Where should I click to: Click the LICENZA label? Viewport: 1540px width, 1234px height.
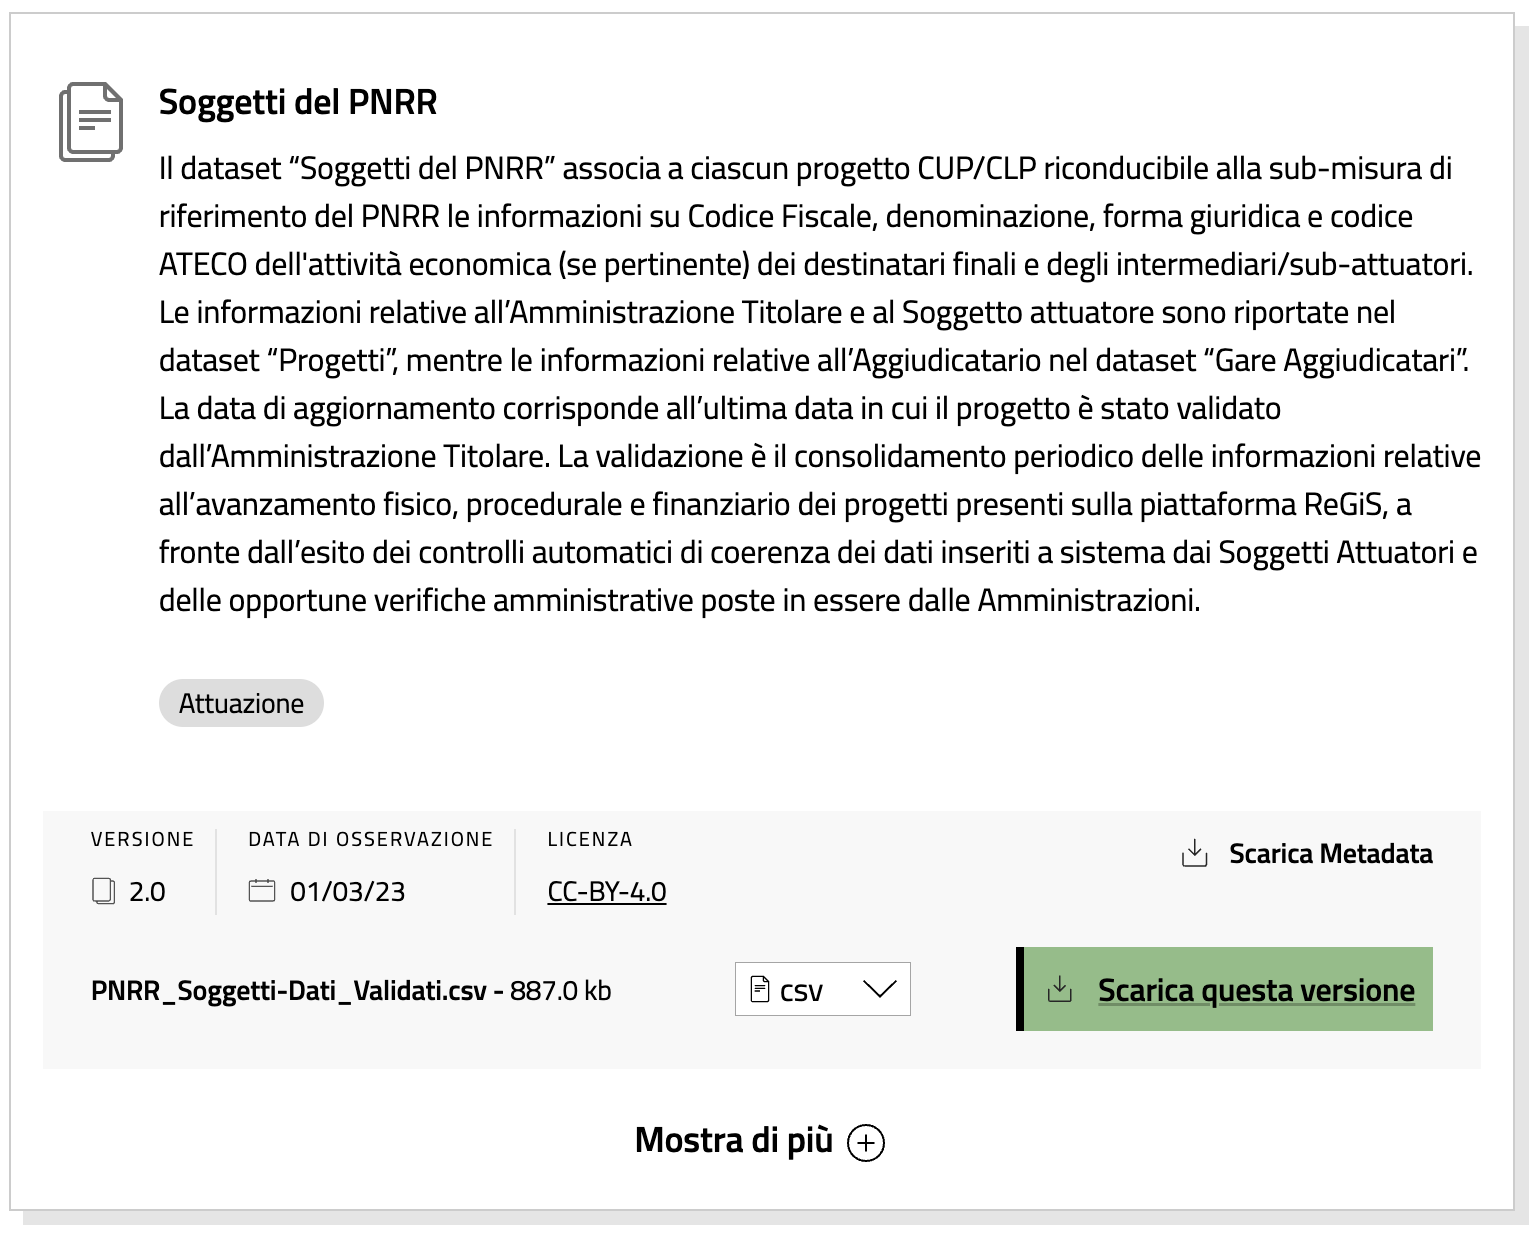tap(590, 839)
